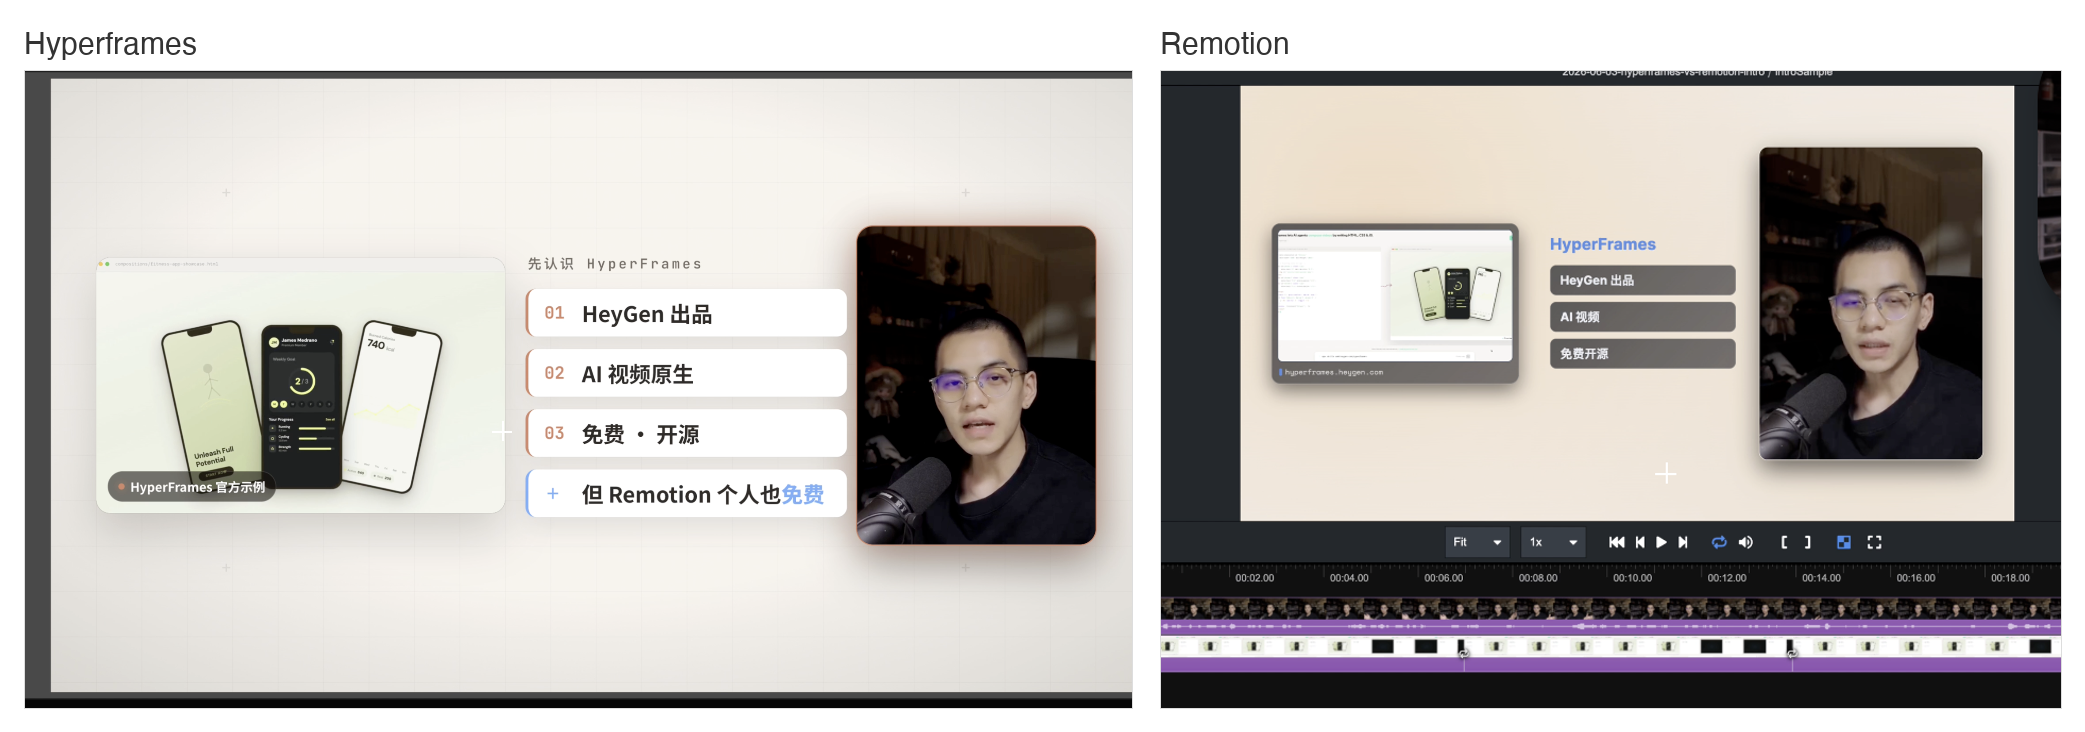The image size is (2085, 732).
Task: Set out-point marker with right bracket icon
Action: pos(1807,542)
